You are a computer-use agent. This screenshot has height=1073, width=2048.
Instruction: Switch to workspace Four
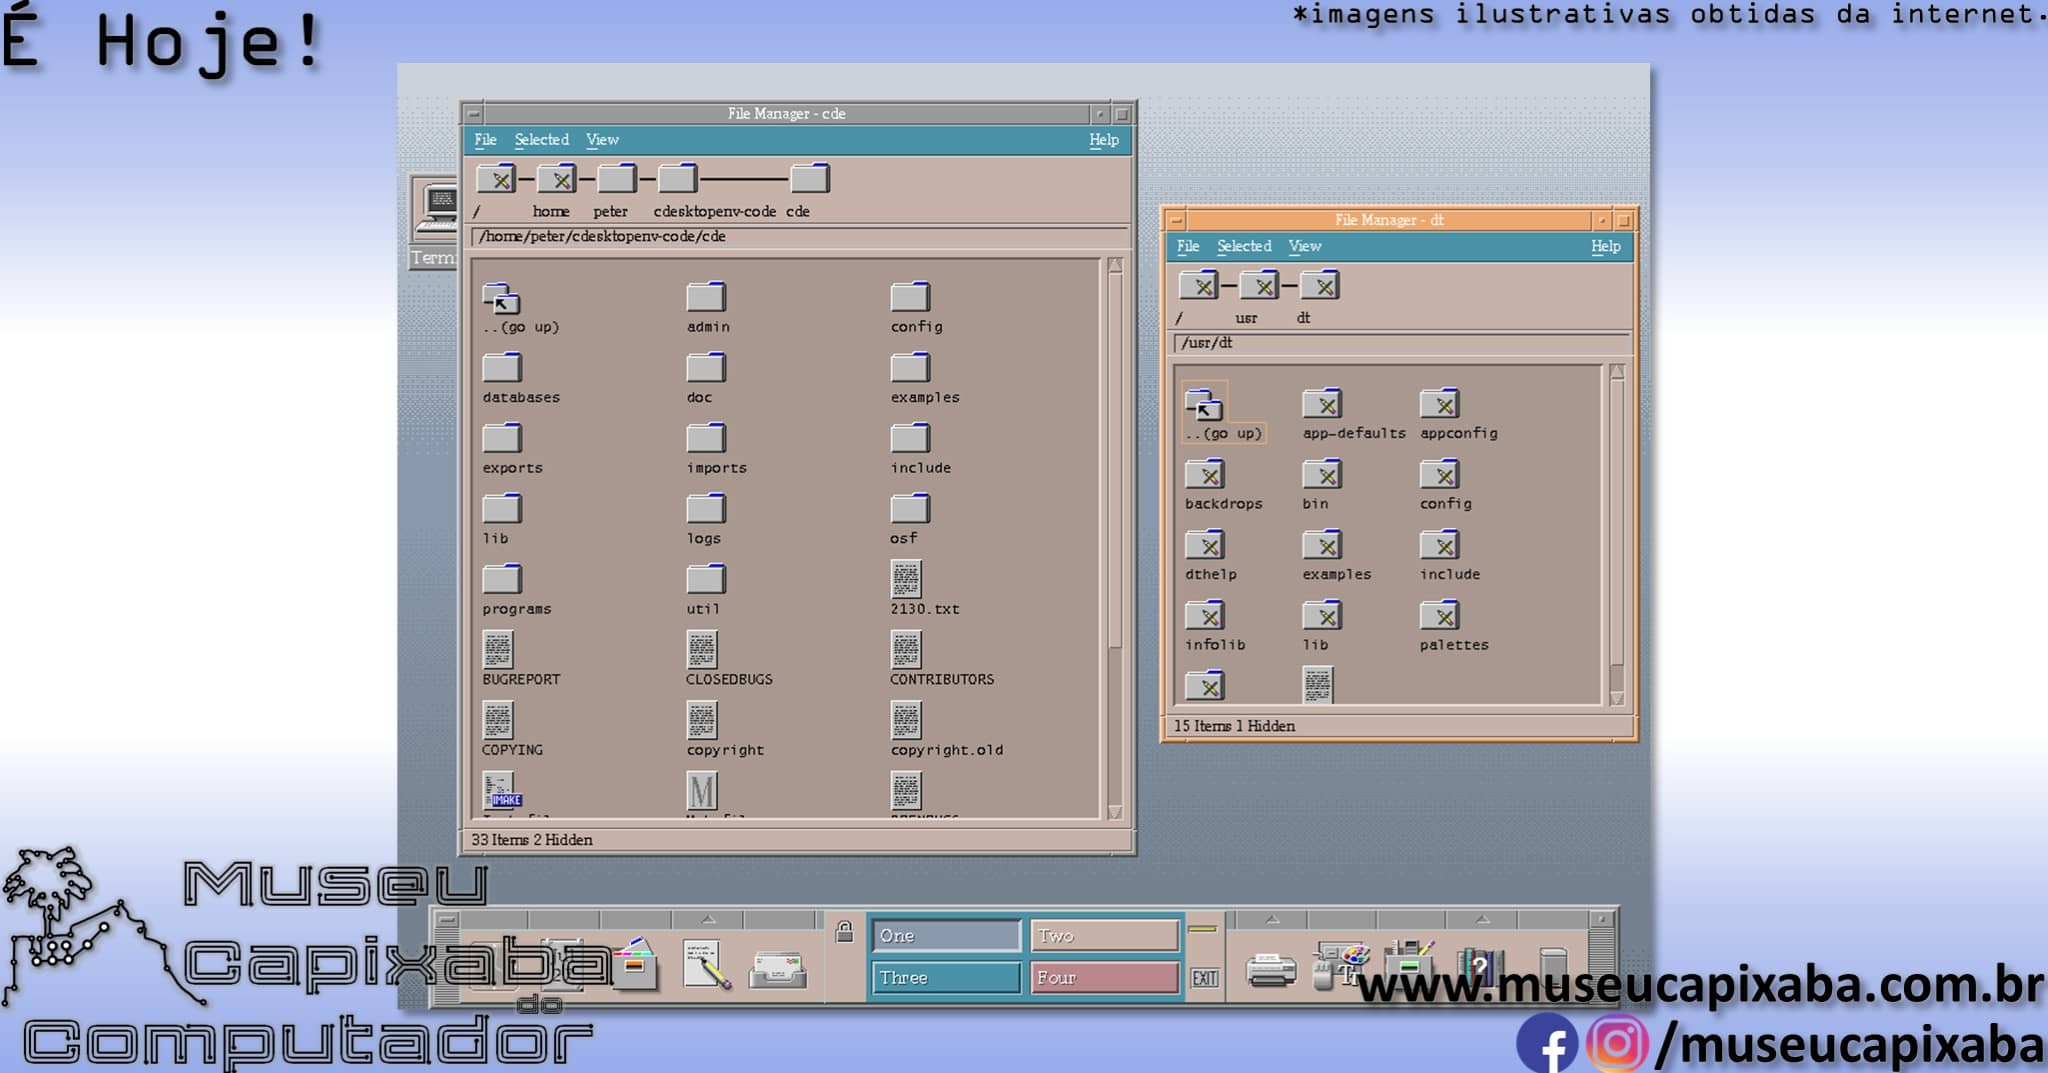(1104, 978)
